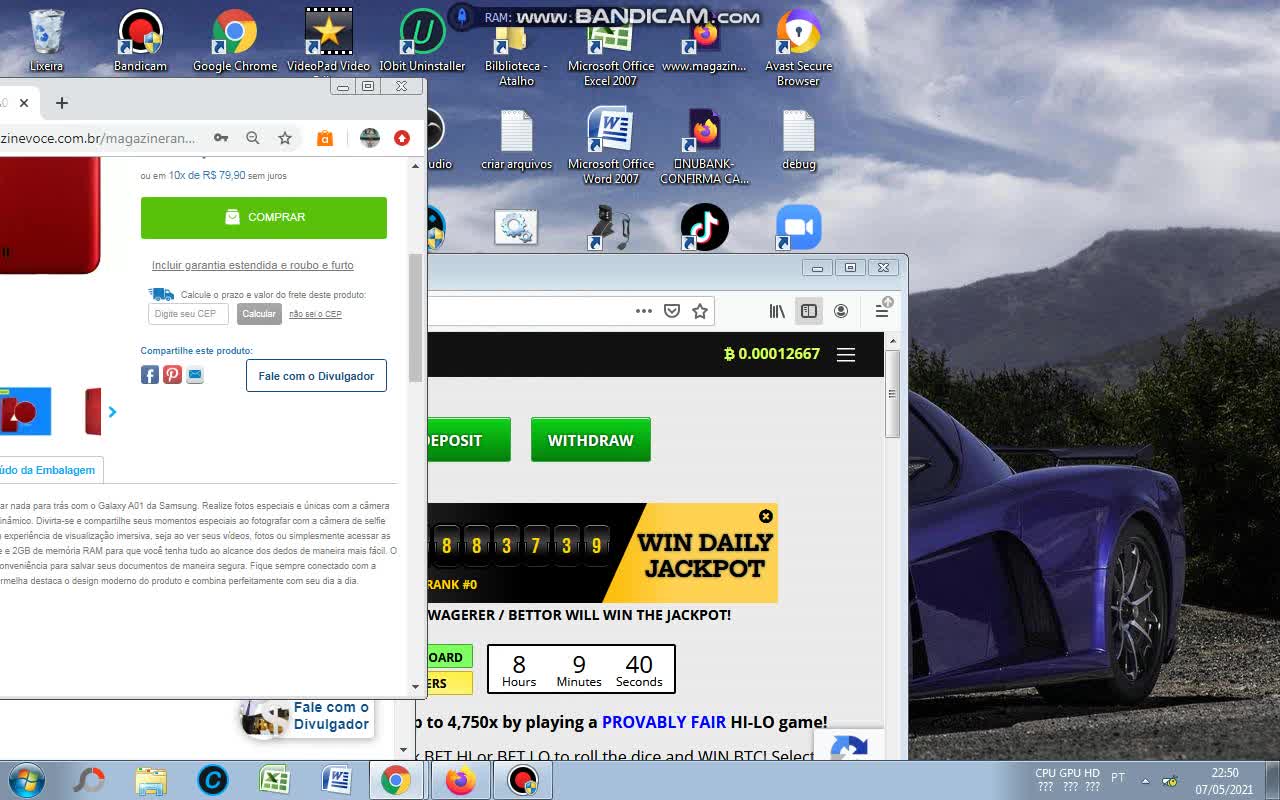Open Bandicam desktop shortcut
The image size is (1280, 800).
pos(140,40)
